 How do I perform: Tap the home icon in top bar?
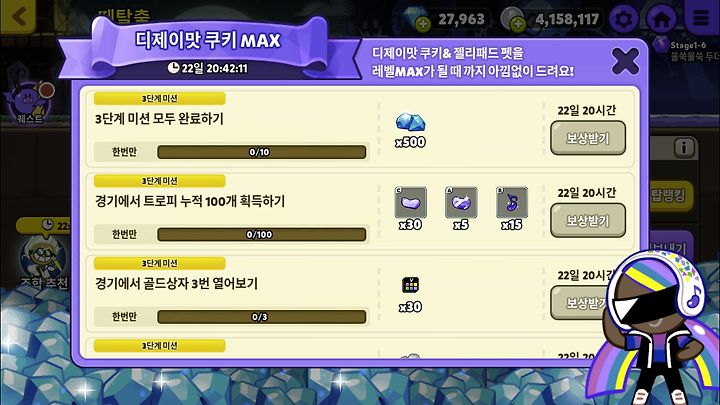coord(661,19)
